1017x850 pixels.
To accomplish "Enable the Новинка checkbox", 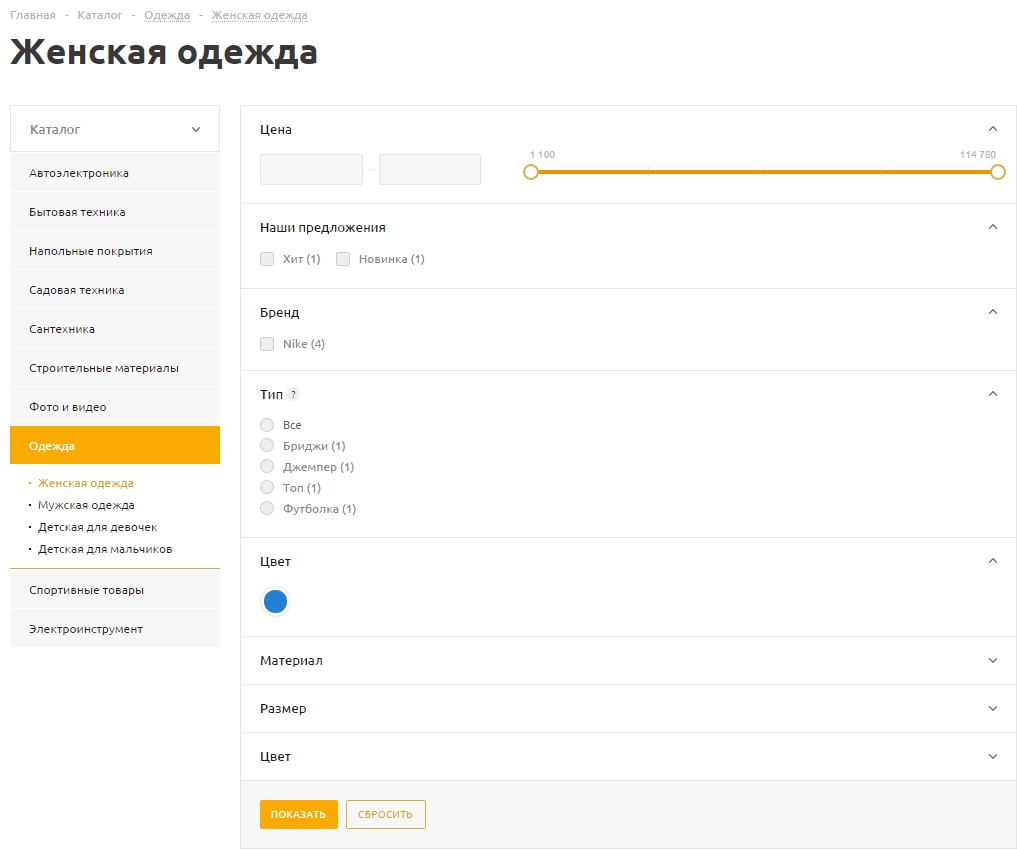I will click(343, 259).
